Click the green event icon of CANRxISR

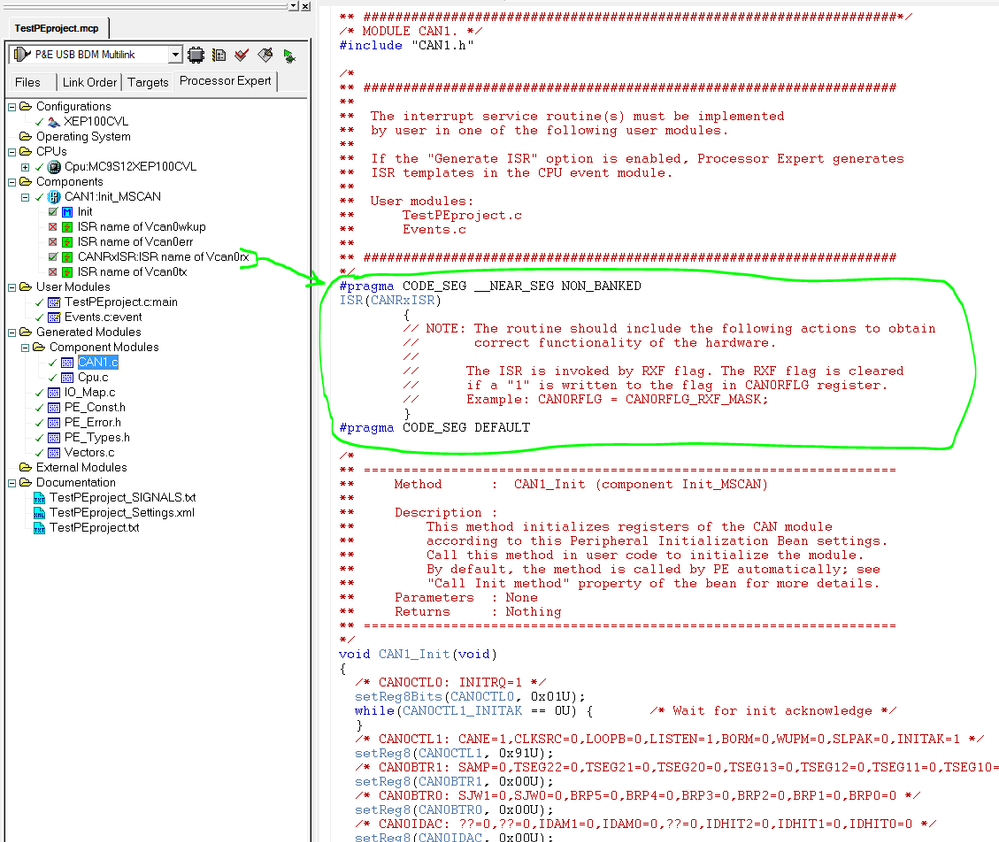[x=67, y=257]
